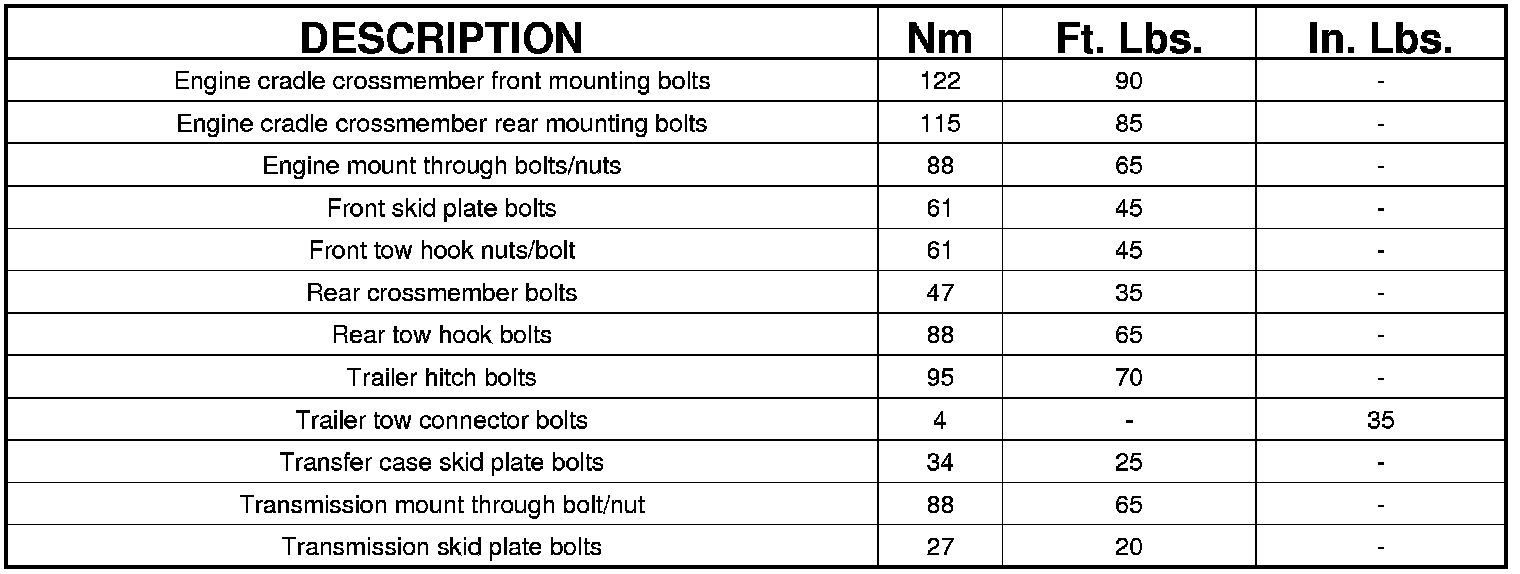Click Front tow hook nuts/bolt description
The width and height of the screenshot is (1520, 574).
pyautogui.click(x=442, y=250)
